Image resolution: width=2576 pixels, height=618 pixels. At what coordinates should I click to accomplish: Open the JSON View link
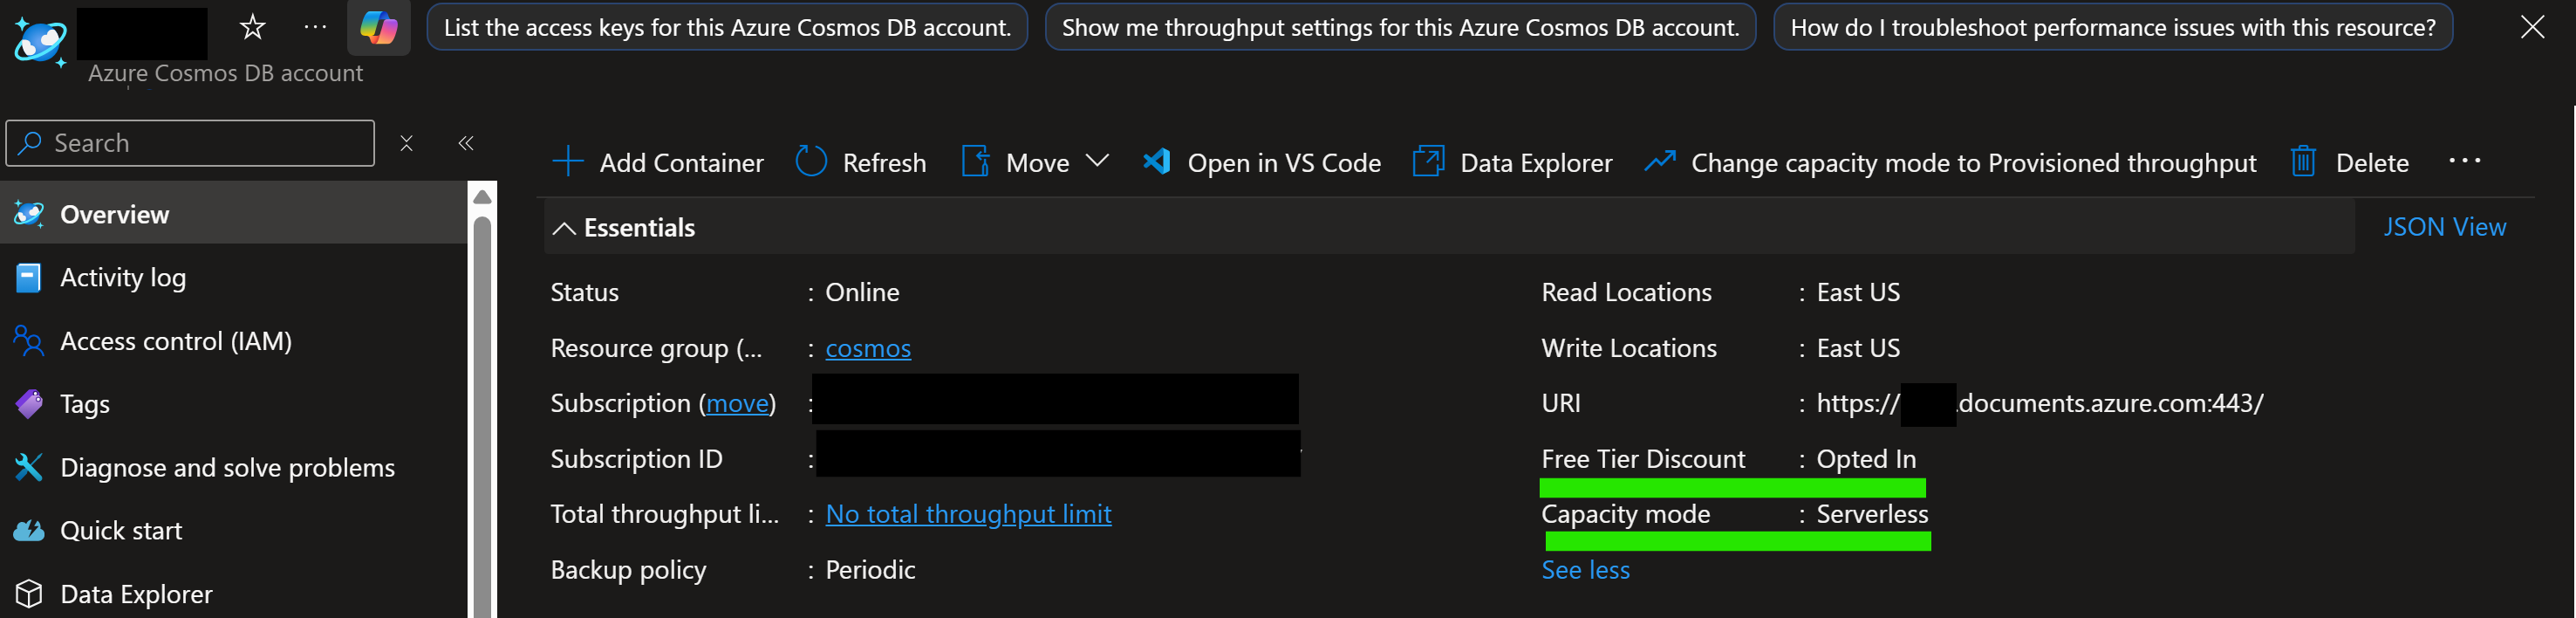pos(2444,227)
